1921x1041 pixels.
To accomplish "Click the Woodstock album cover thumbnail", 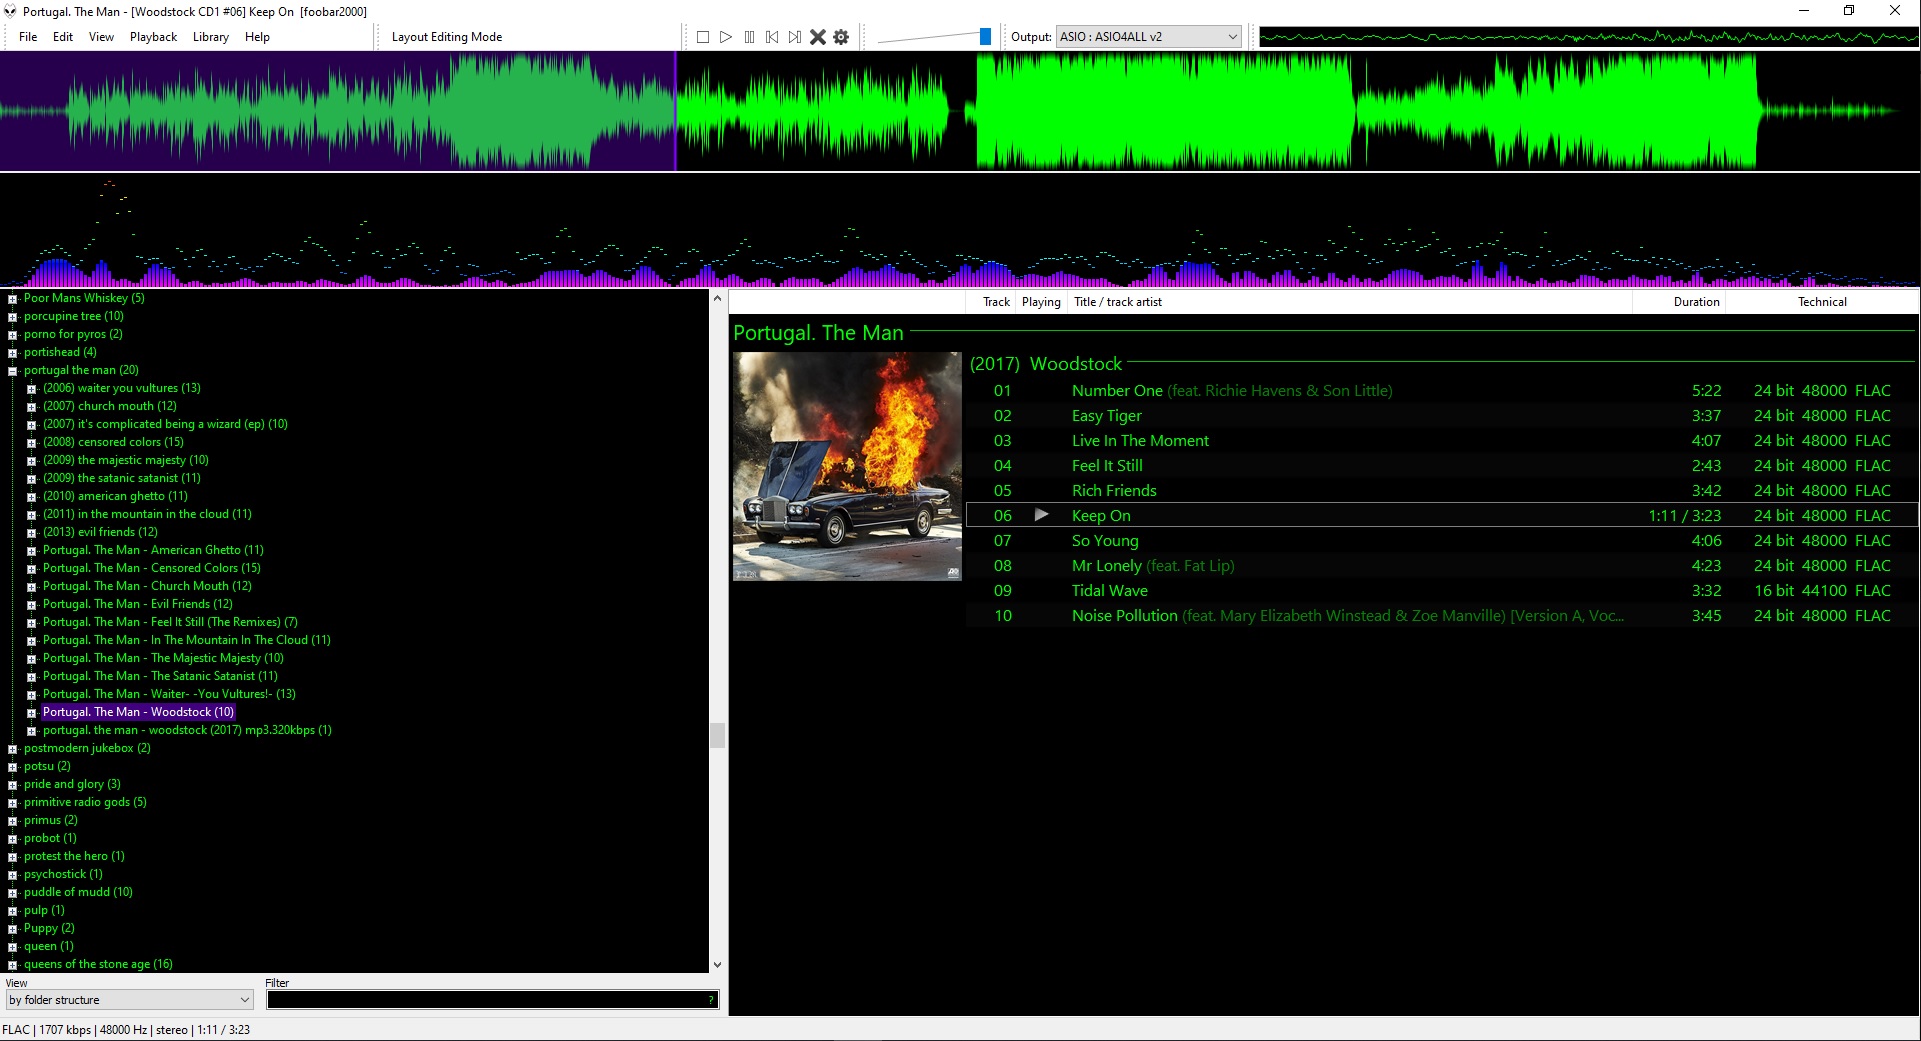I will (846, 465).
